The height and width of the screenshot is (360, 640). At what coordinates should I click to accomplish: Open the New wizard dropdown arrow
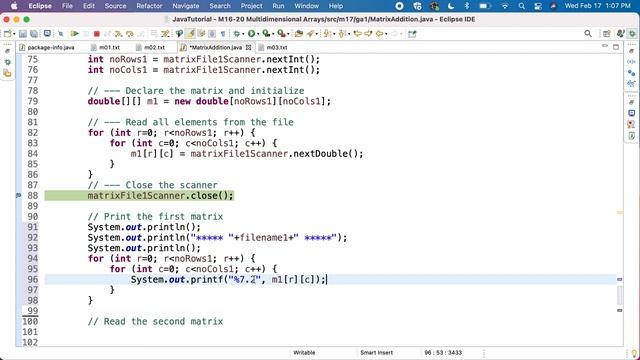[14, 34]
